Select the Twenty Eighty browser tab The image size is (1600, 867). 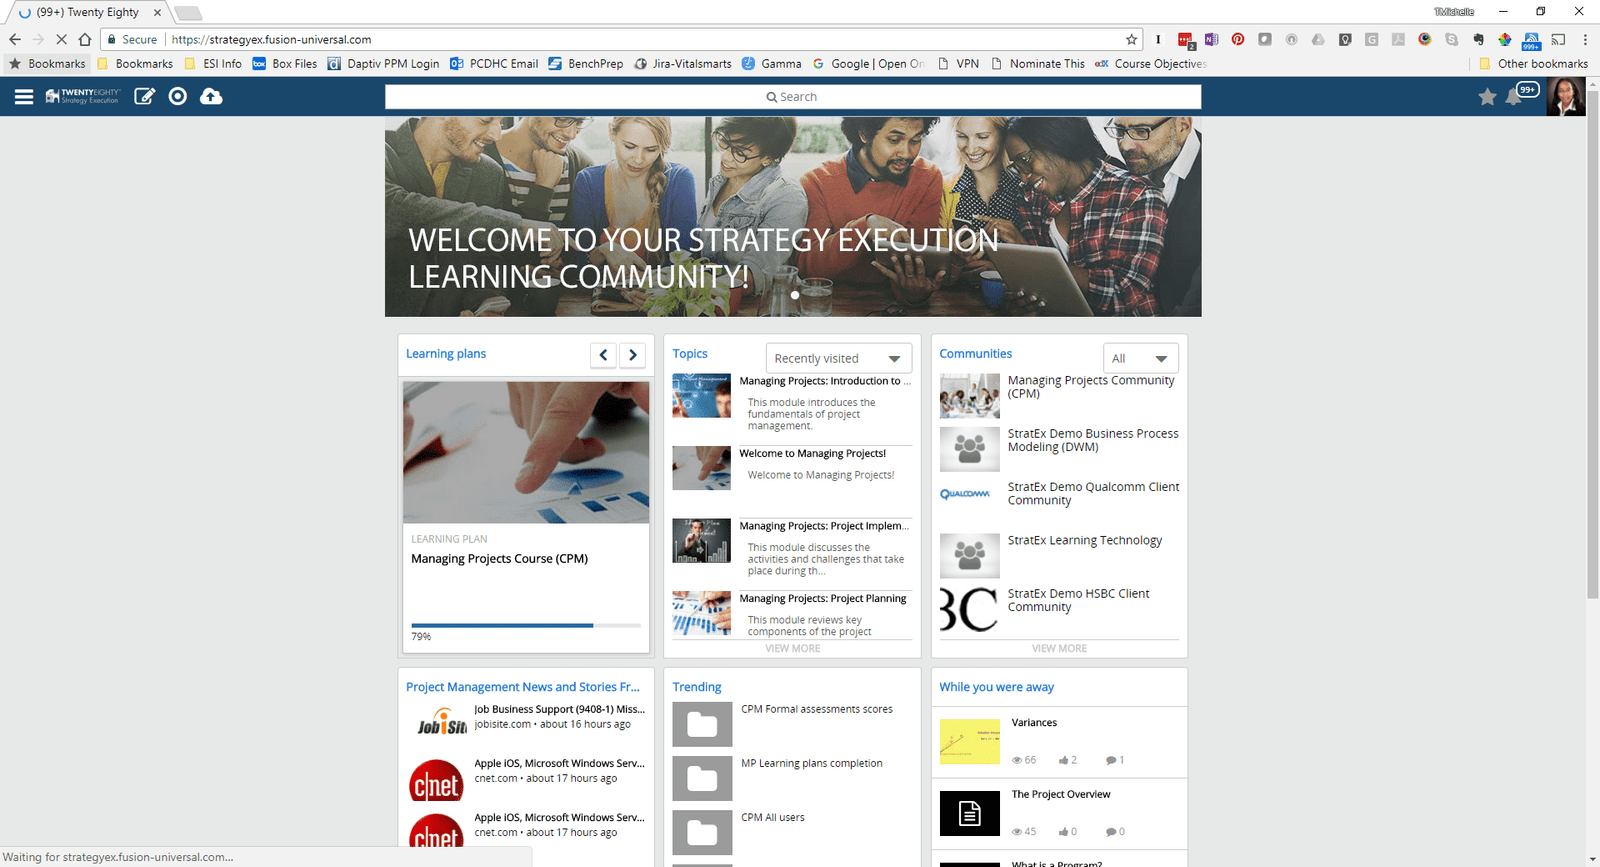[x=88, y=12]
